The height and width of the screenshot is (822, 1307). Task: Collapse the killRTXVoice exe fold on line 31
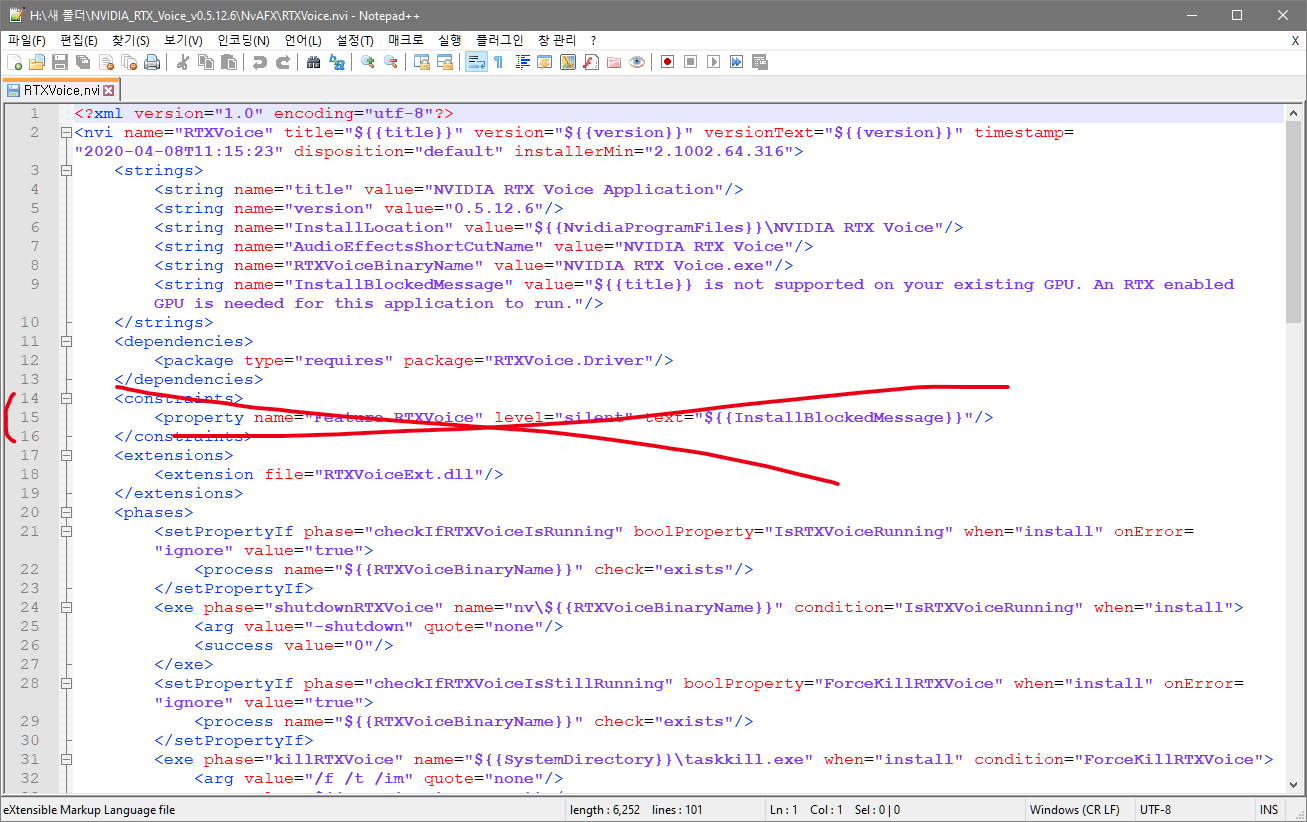coord(66,759)
